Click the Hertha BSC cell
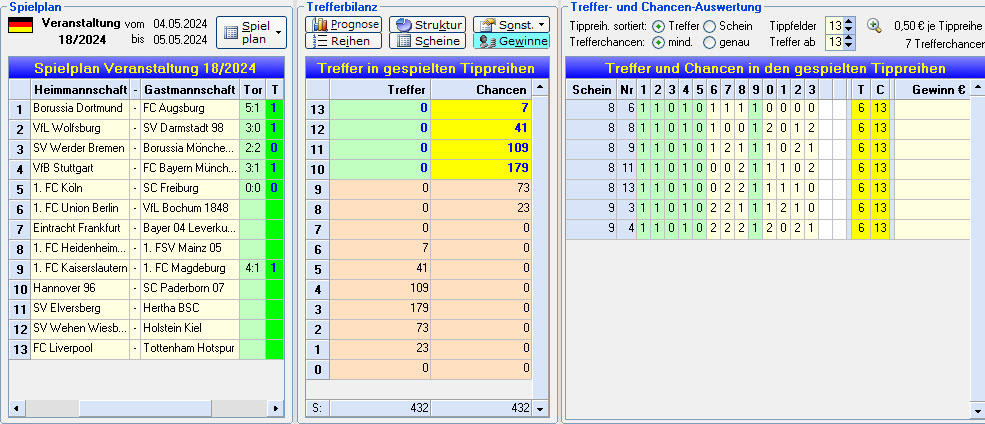The height and width of the screenshot is (424, 985). pyautogui.click(x=190, y=308)
